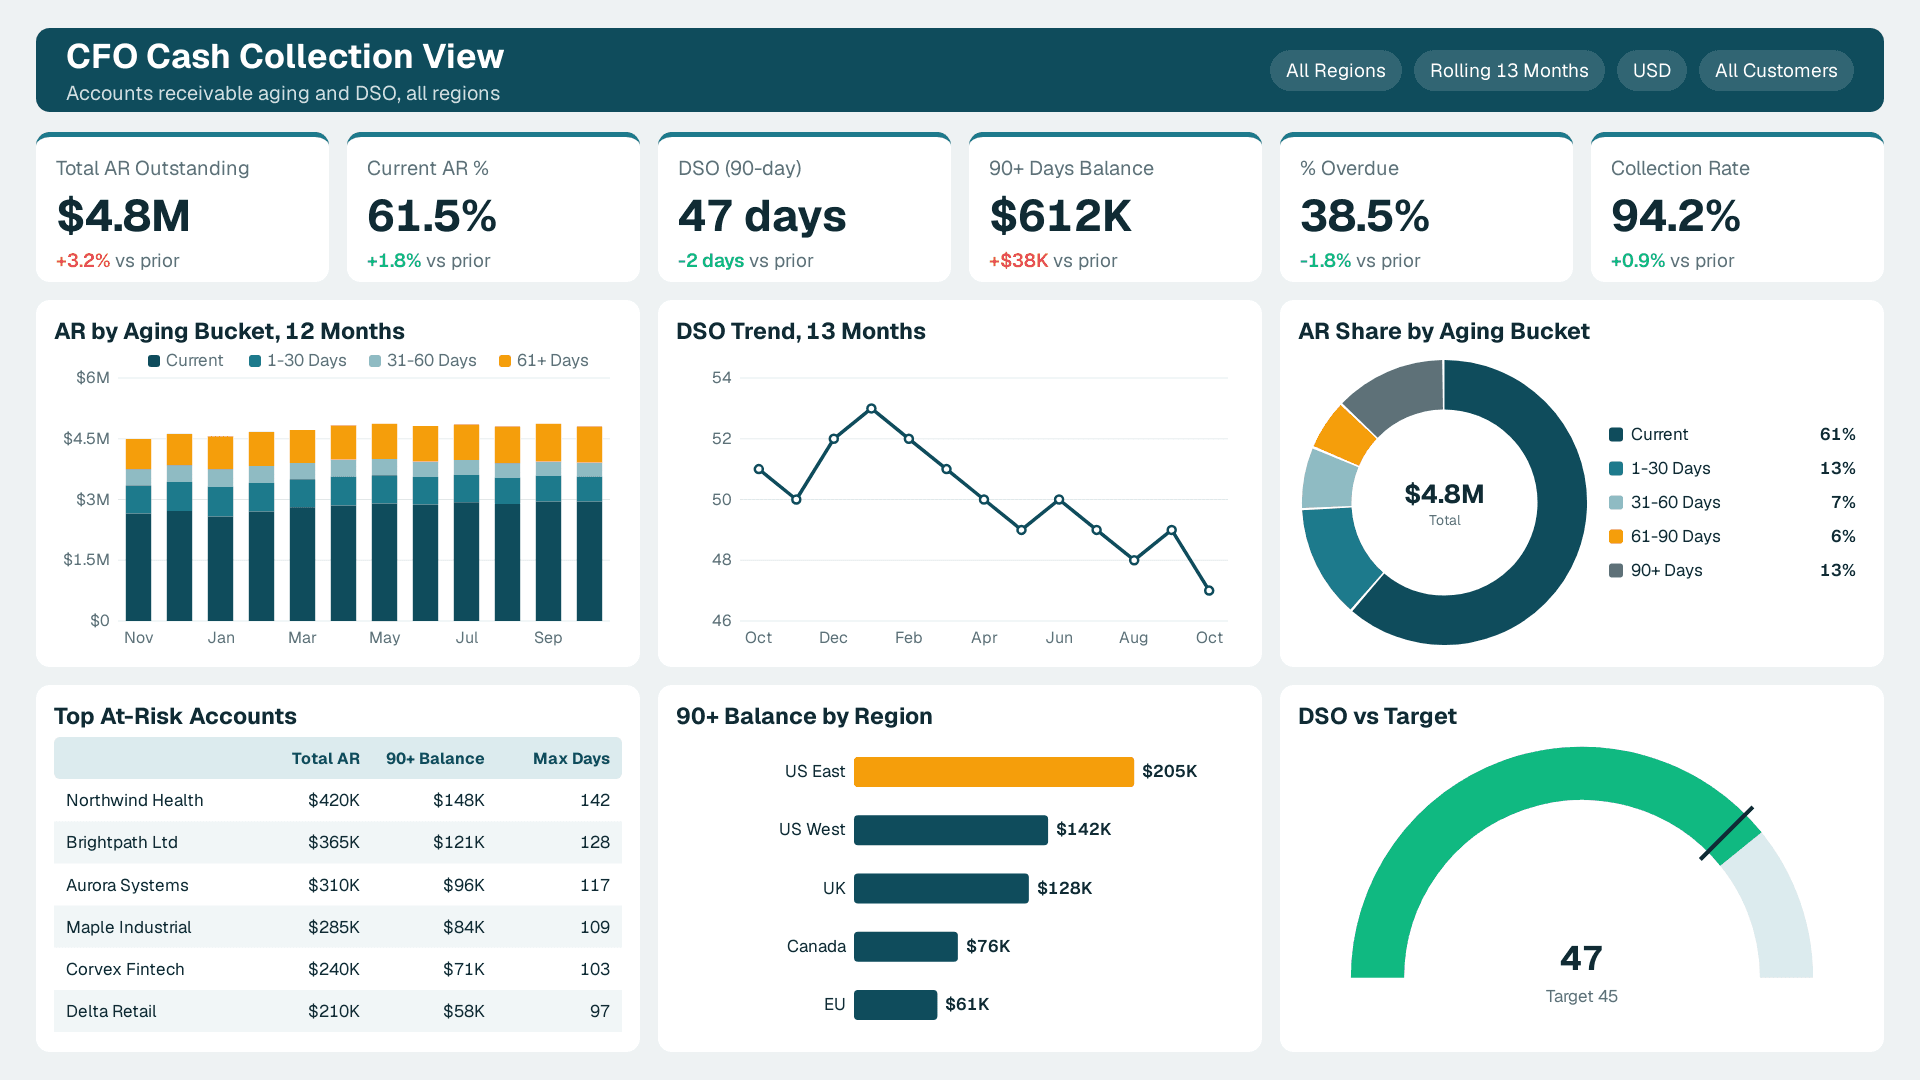Sort the table by 90+ Balance column
1920x1080 pixels.
[435, 758]
